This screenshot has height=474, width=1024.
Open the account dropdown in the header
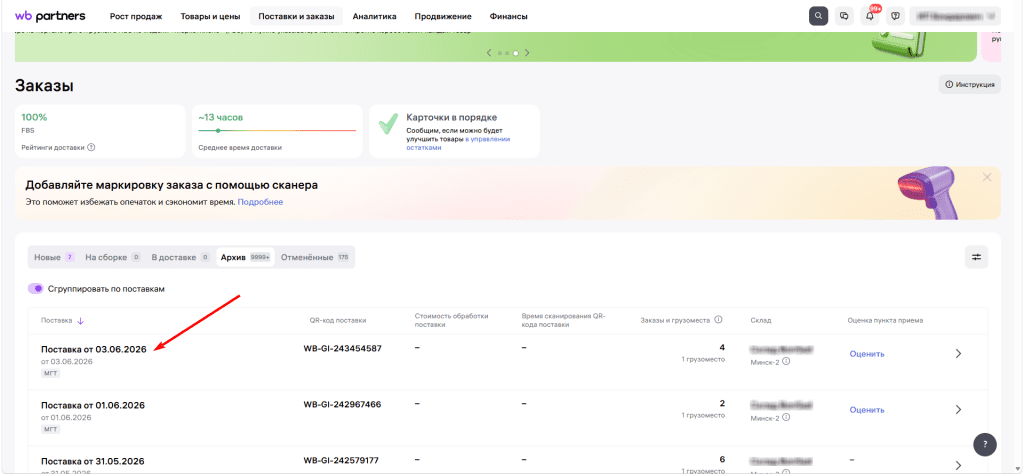click(x=955, y=16)
